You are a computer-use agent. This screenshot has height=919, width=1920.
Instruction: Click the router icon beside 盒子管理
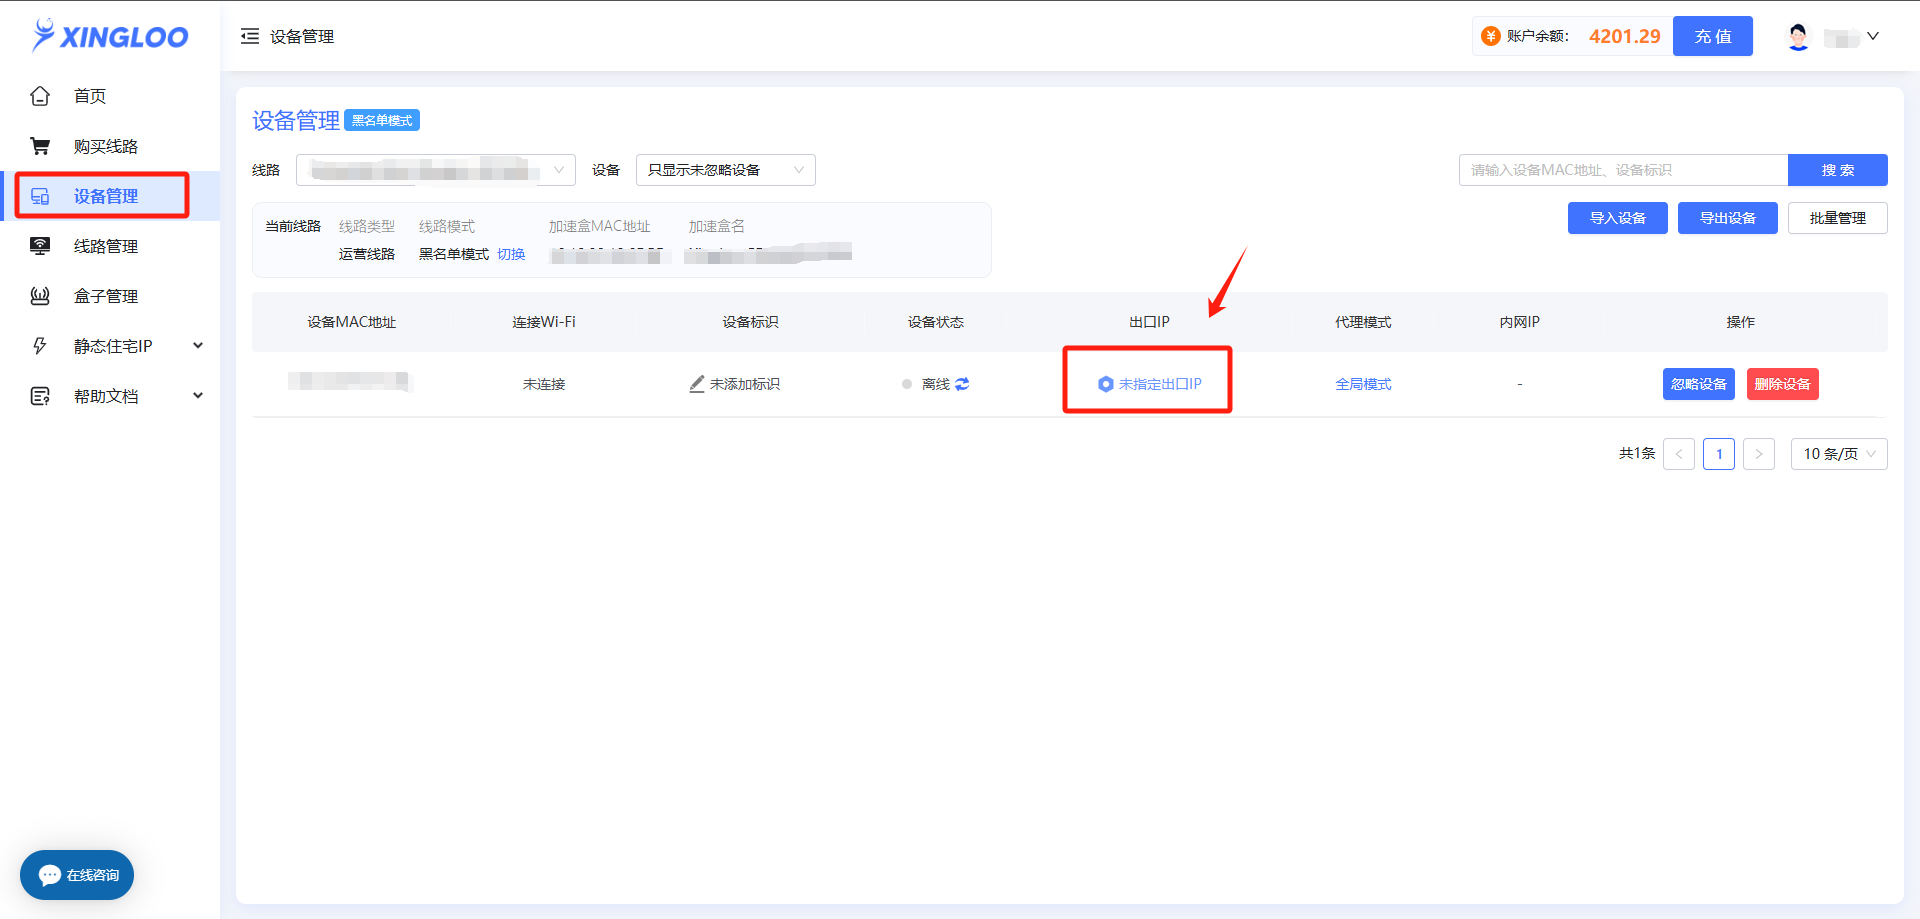pos(40,296)
